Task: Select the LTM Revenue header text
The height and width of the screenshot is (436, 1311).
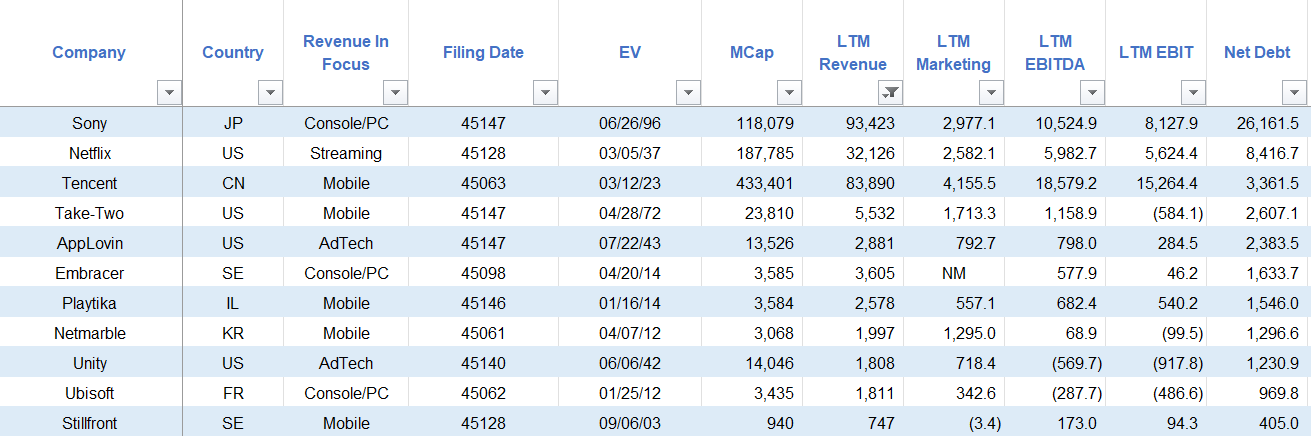Action: 853,53
